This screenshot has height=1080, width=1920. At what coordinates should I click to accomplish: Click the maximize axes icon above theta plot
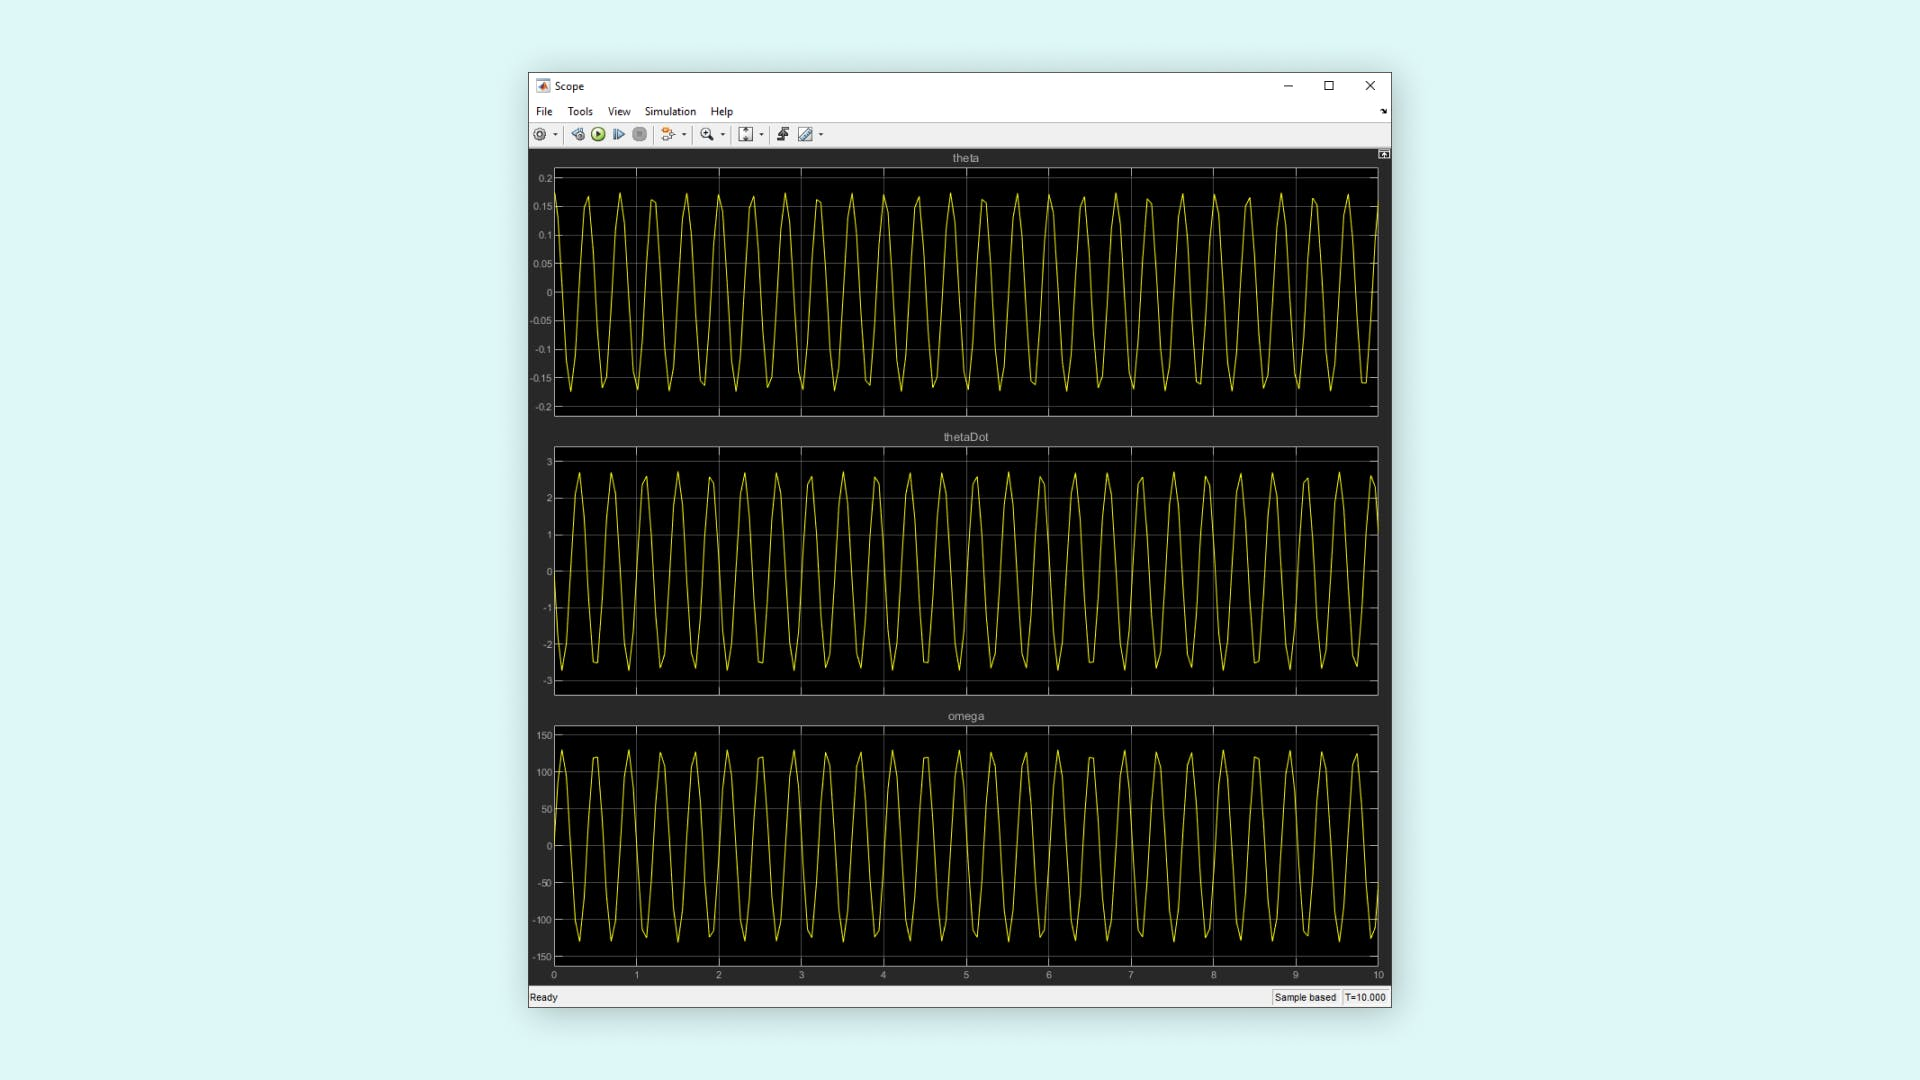[1384, 154]
